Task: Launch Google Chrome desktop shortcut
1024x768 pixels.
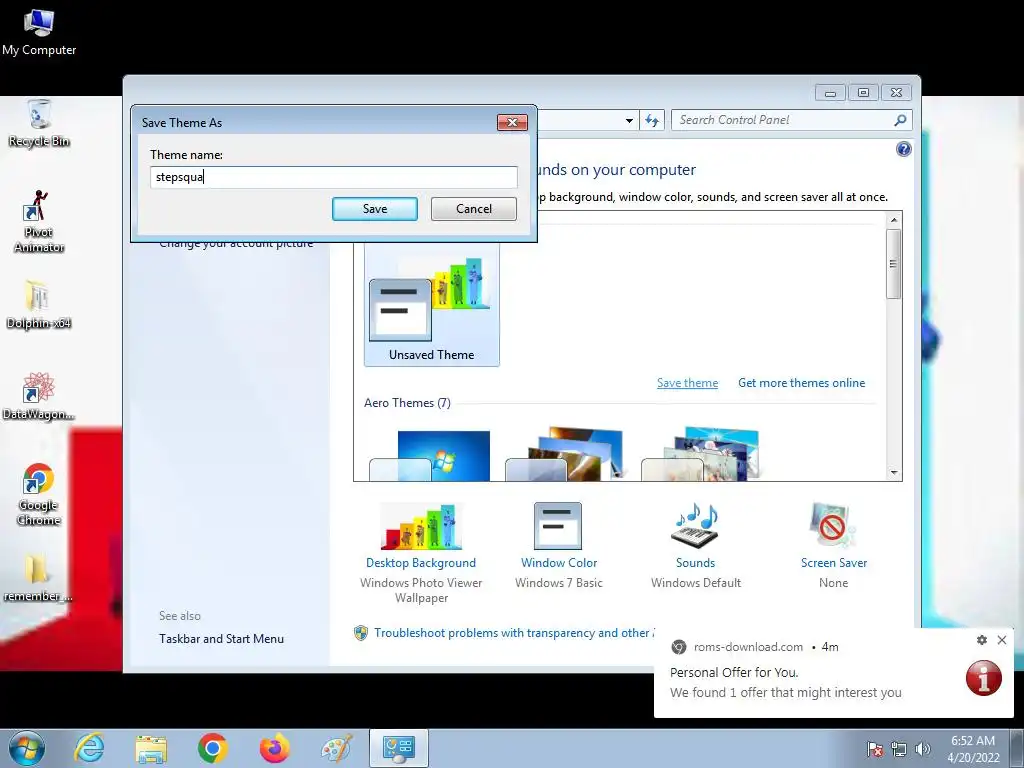Action: click(39, 494)
